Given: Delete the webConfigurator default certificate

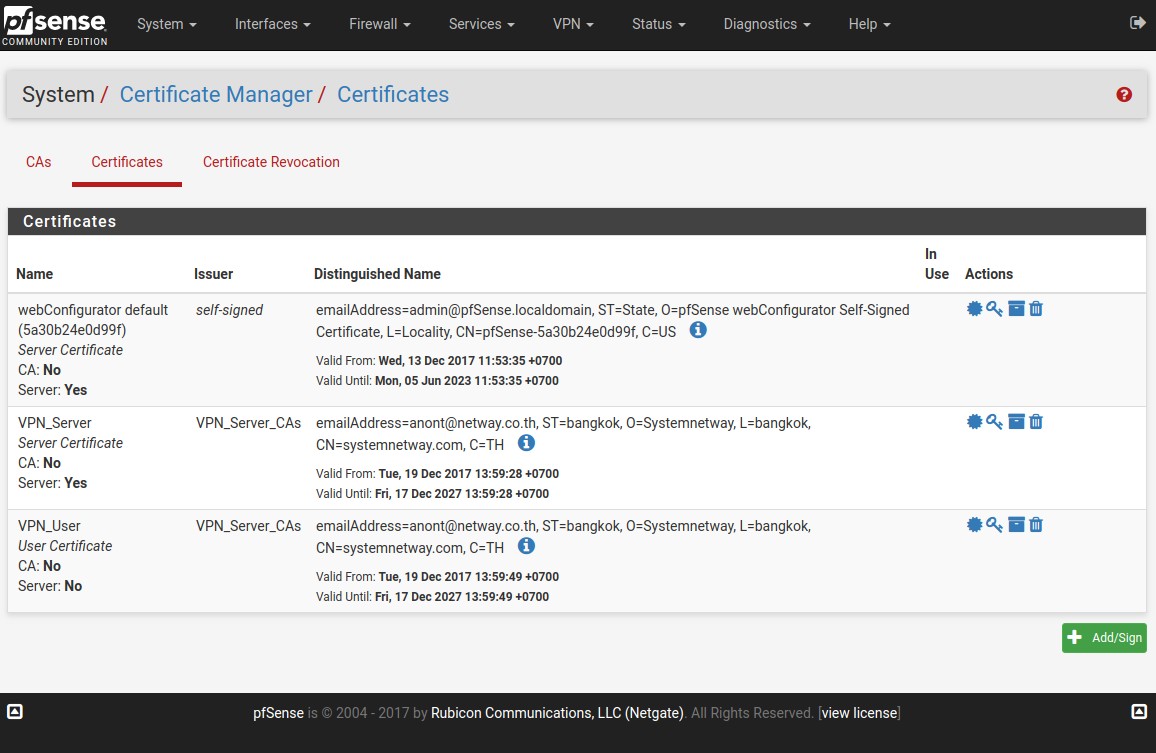Looking at the screenshot, I should coord(1036,309).
